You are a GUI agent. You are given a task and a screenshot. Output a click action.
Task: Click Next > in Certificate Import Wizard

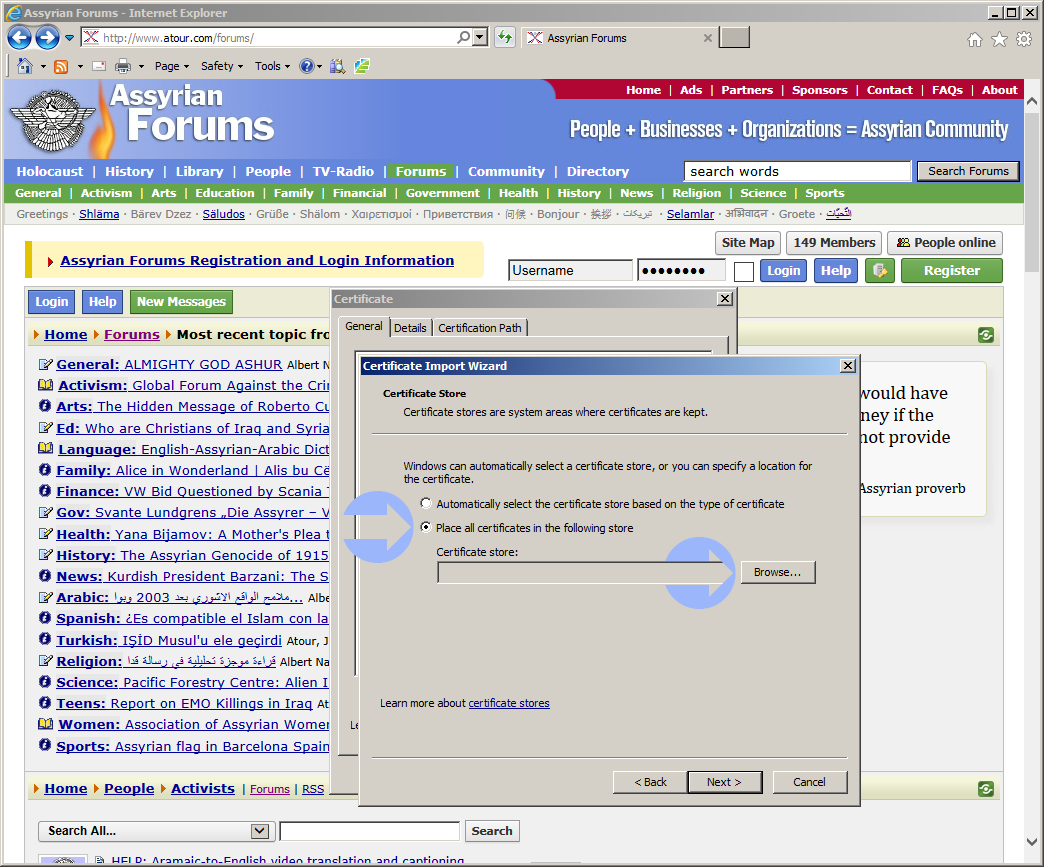[724, 782]
